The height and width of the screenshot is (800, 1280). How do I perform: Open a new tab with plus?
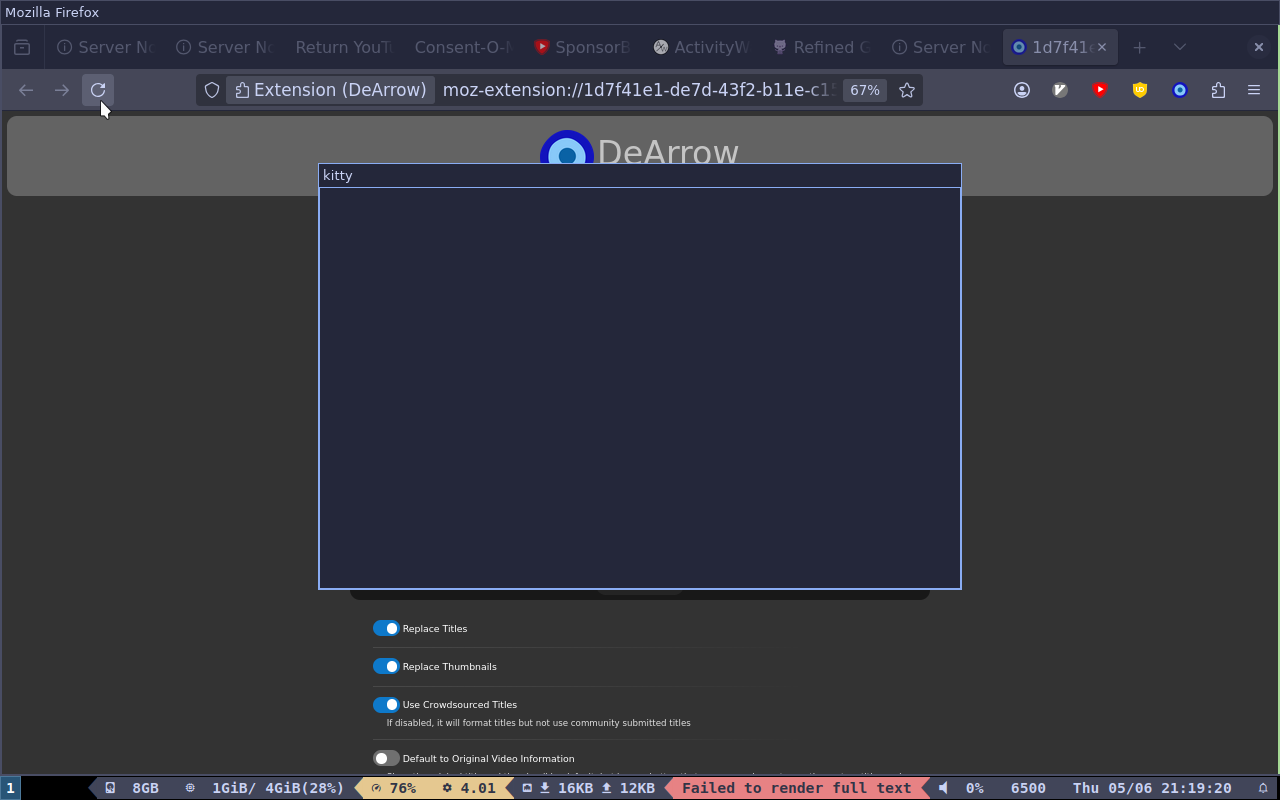(1139, 47)
